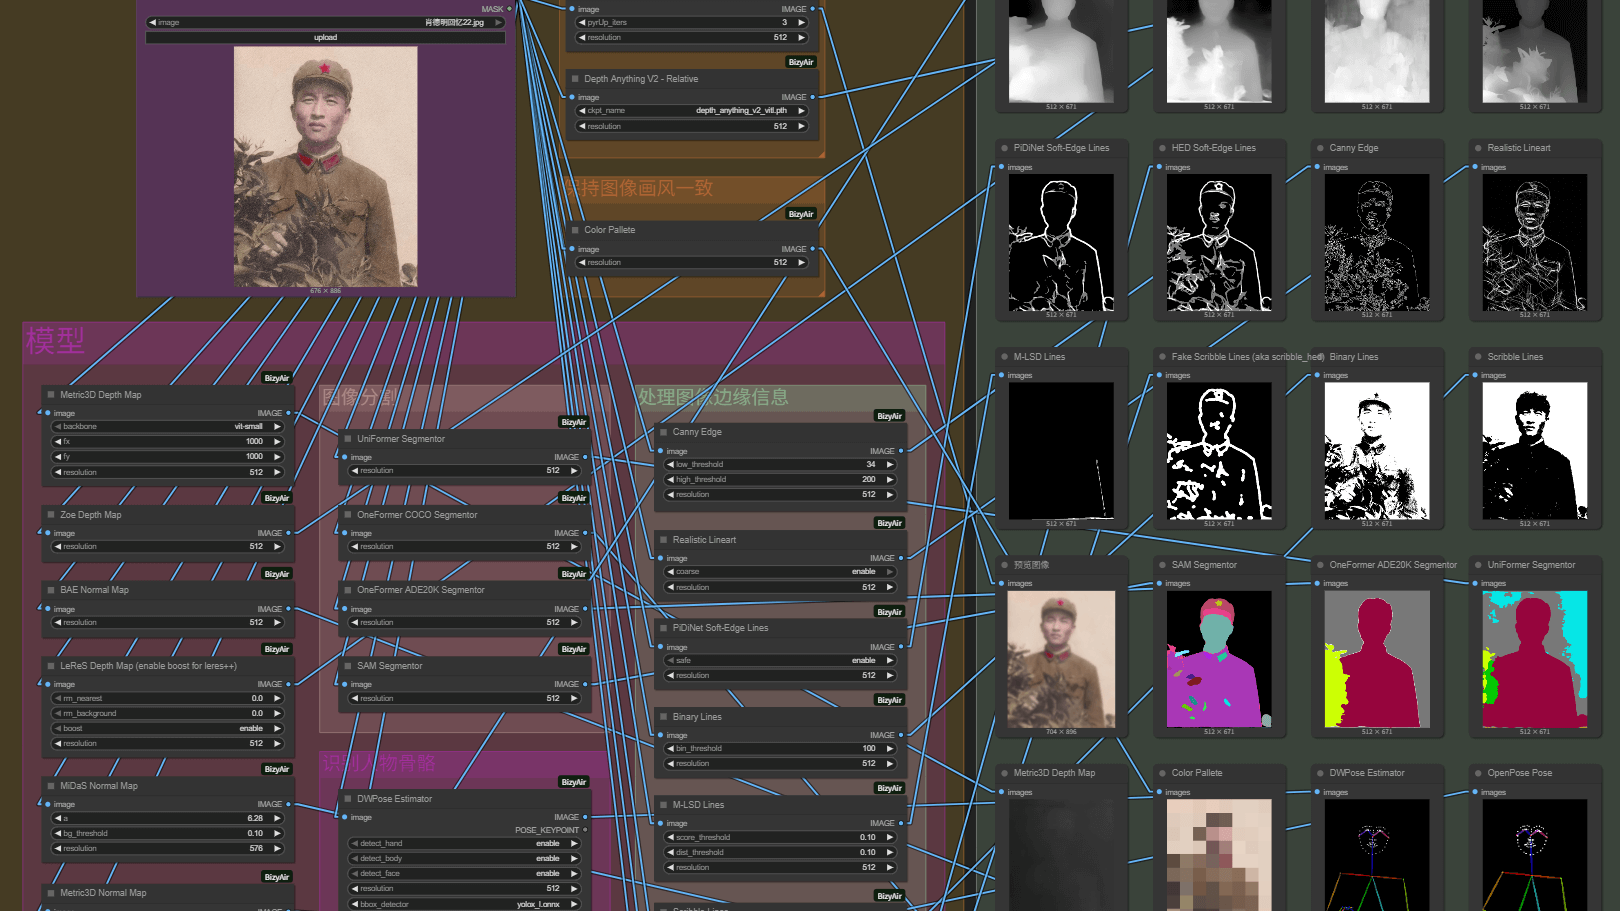Image resolution: width=1620 pixels, height=911 pixels.
Task: Decrease bin_threshold using its left arrow
Action: tap(670, 749)
